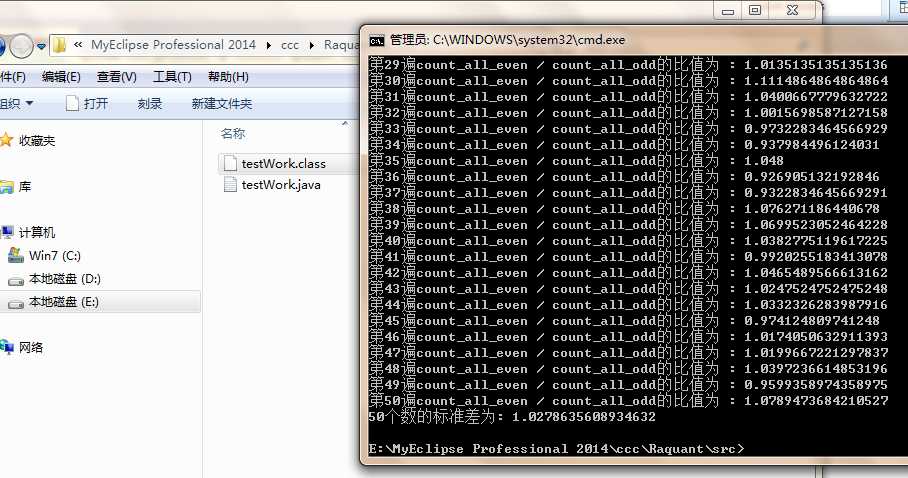Screen dimensions: 908x478
Task: Expand the arrow after MyEclipse Professional 2014
Action: pos(269,45)
